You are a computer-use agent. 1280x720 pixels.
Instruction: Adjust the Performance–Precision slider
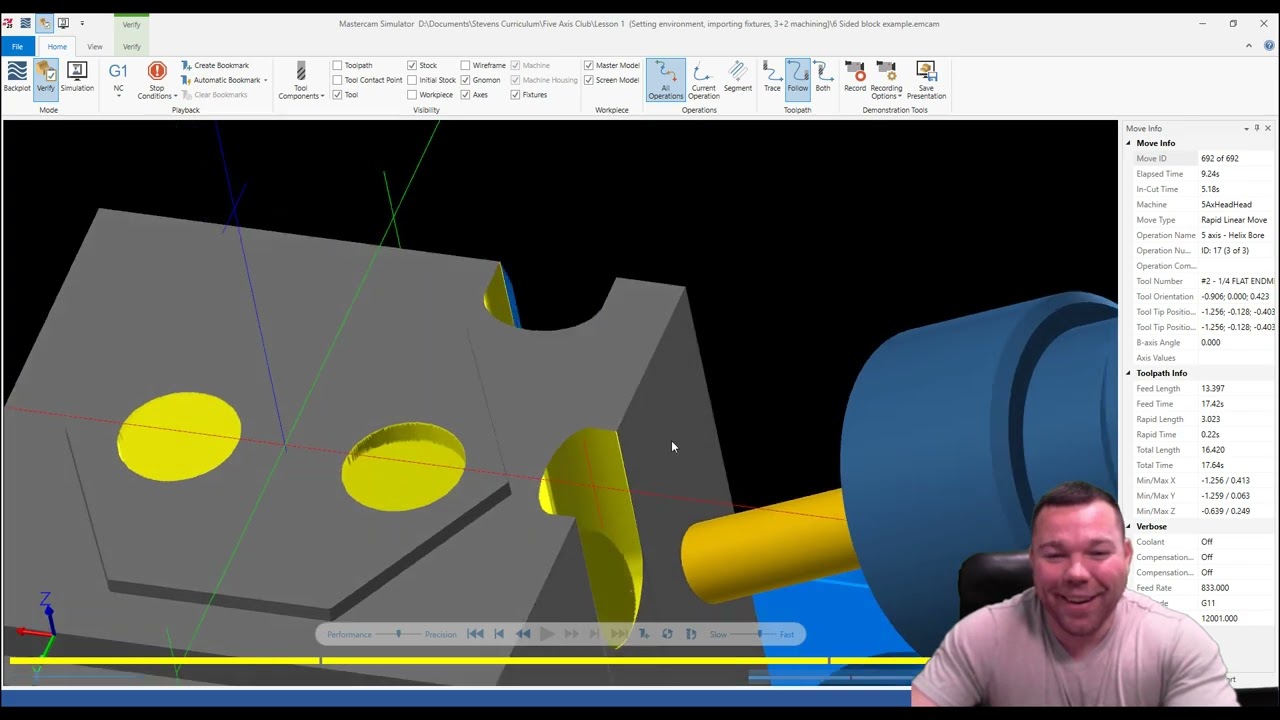[398, 634]
